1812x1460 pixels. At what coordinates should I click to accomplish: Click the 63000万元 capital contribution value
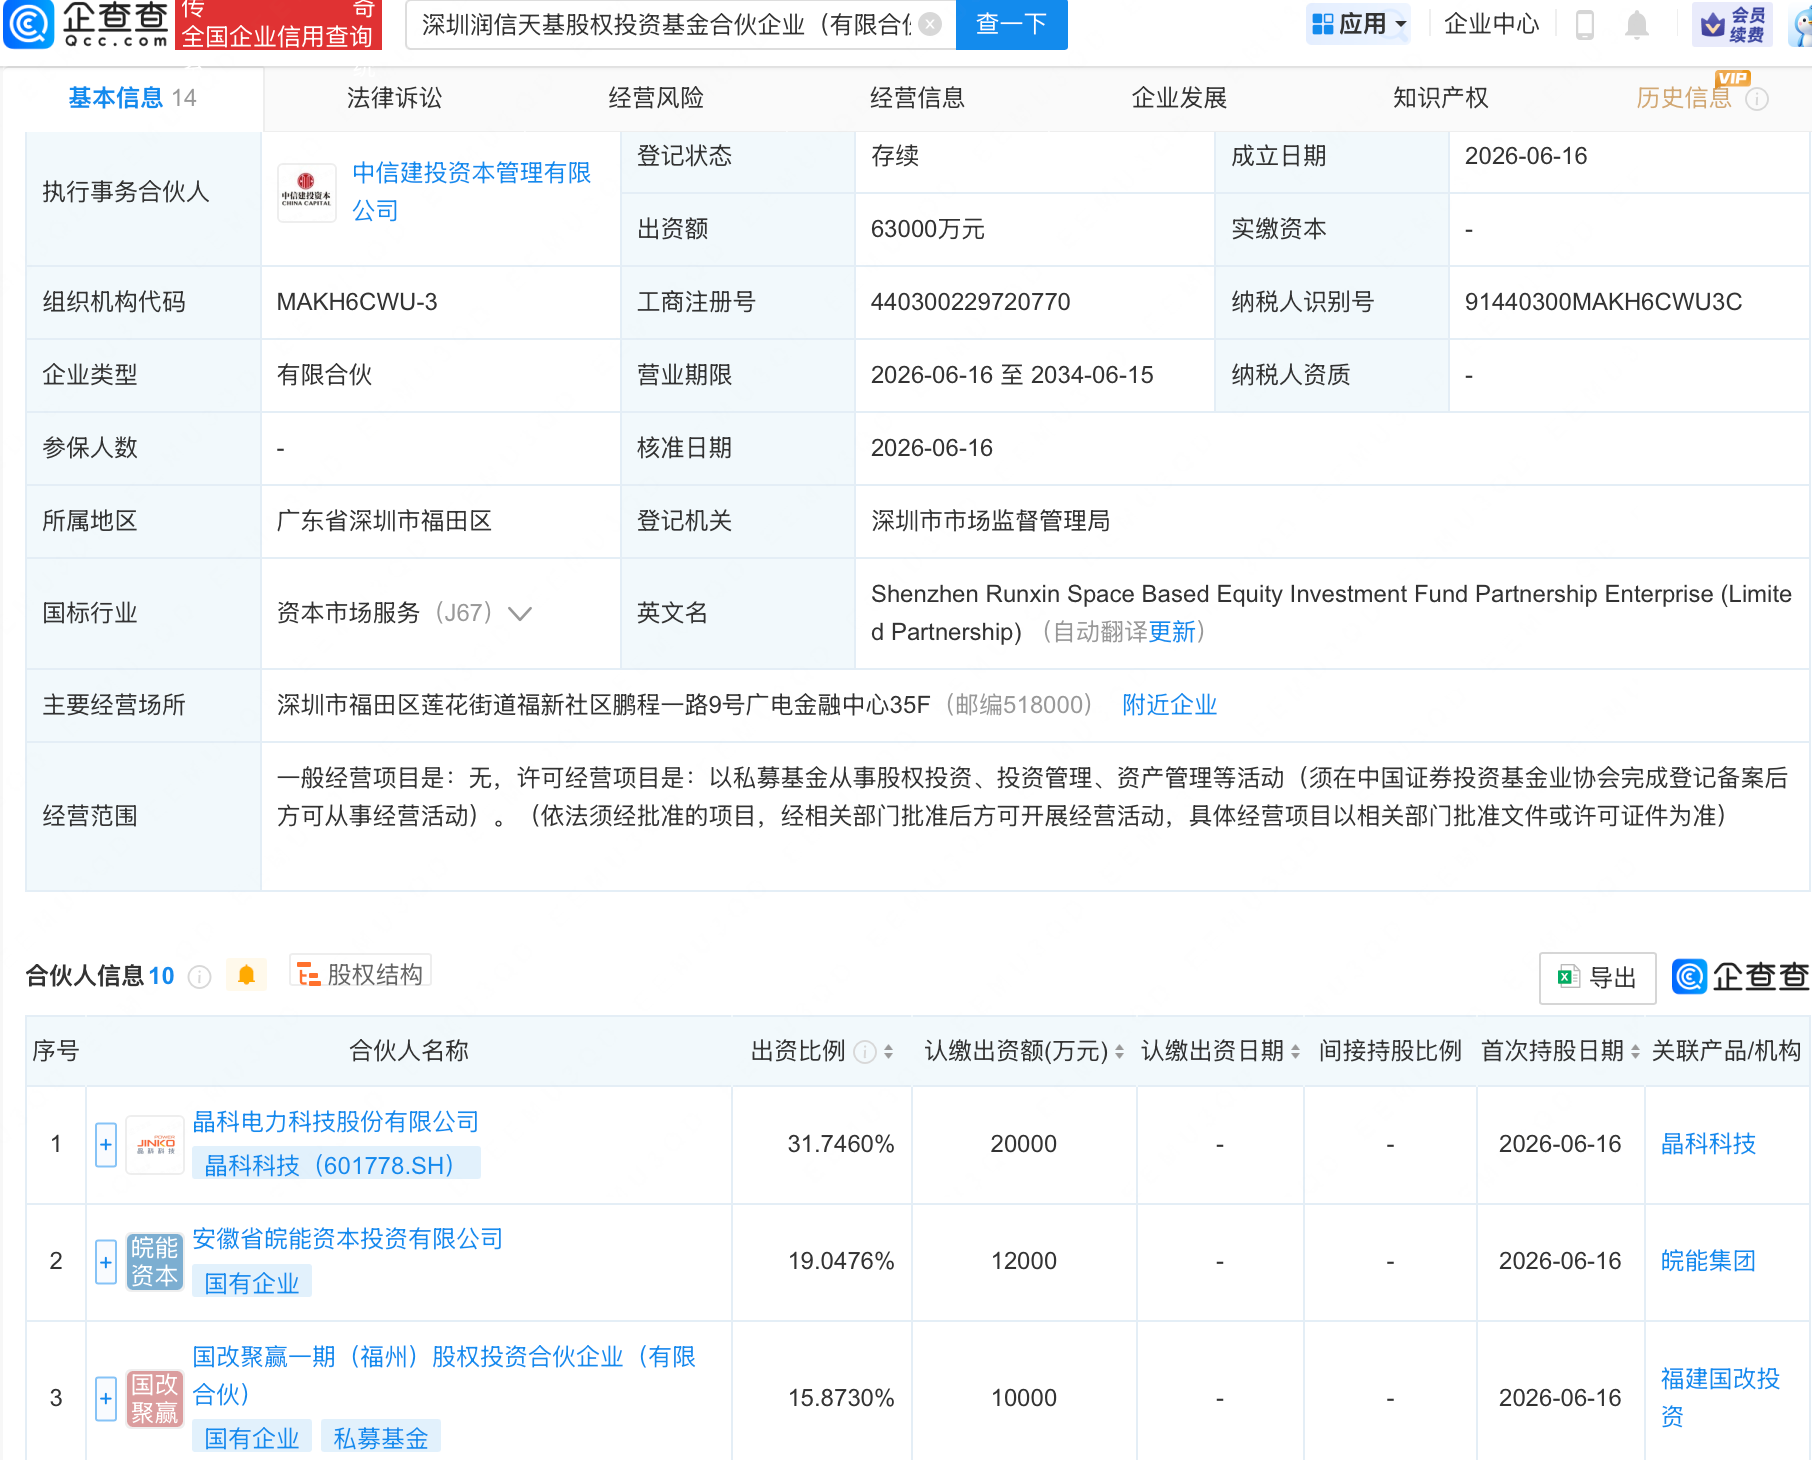pos(927,229)
